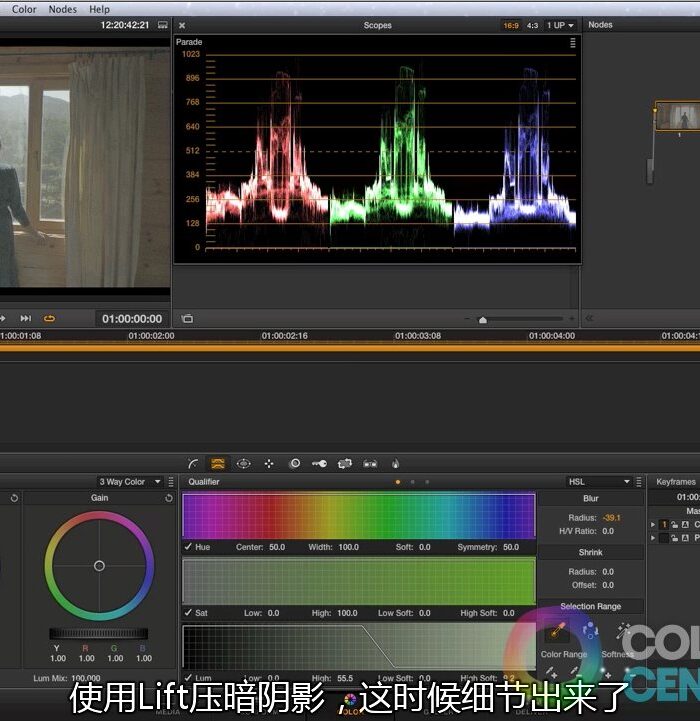Image resolution: width=700 pixels, height=721 pixels.
Task: Open the Key palette icon
Action: point(319,464)
